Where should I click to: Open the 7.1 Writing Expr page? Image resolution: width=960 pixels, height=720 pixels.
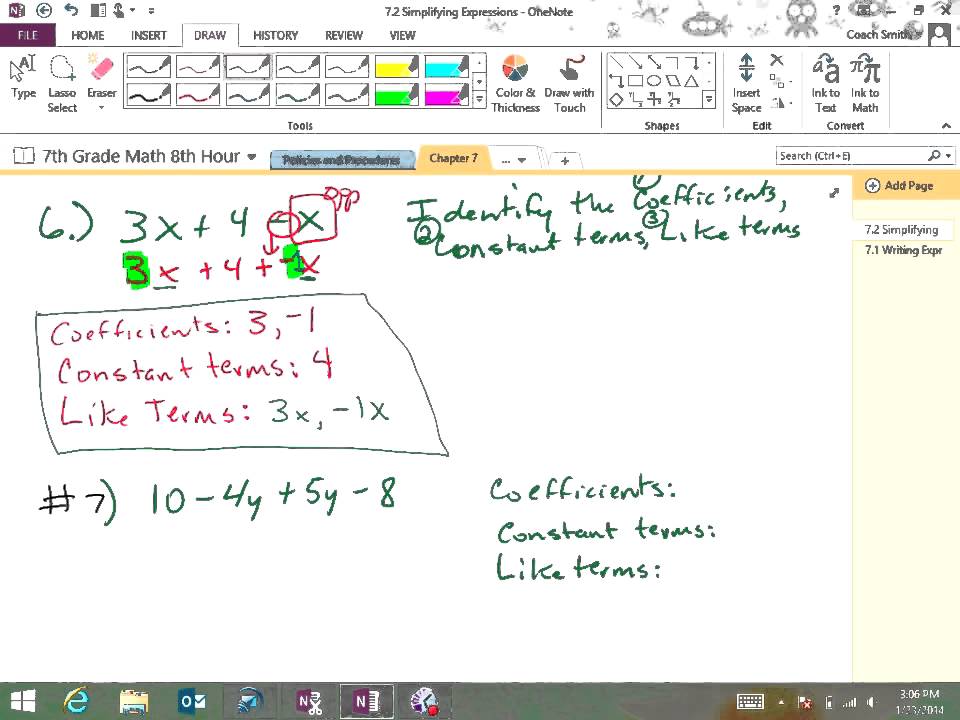point(904,250)
